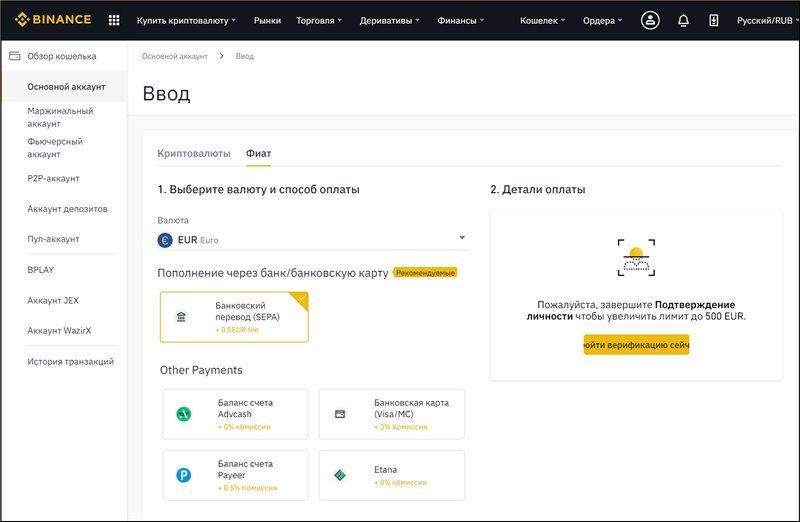The width and height of the screenshot is (800, 522).
Task: Open the notifications bell
Action: pyautogui.click(x=683, y=20)
